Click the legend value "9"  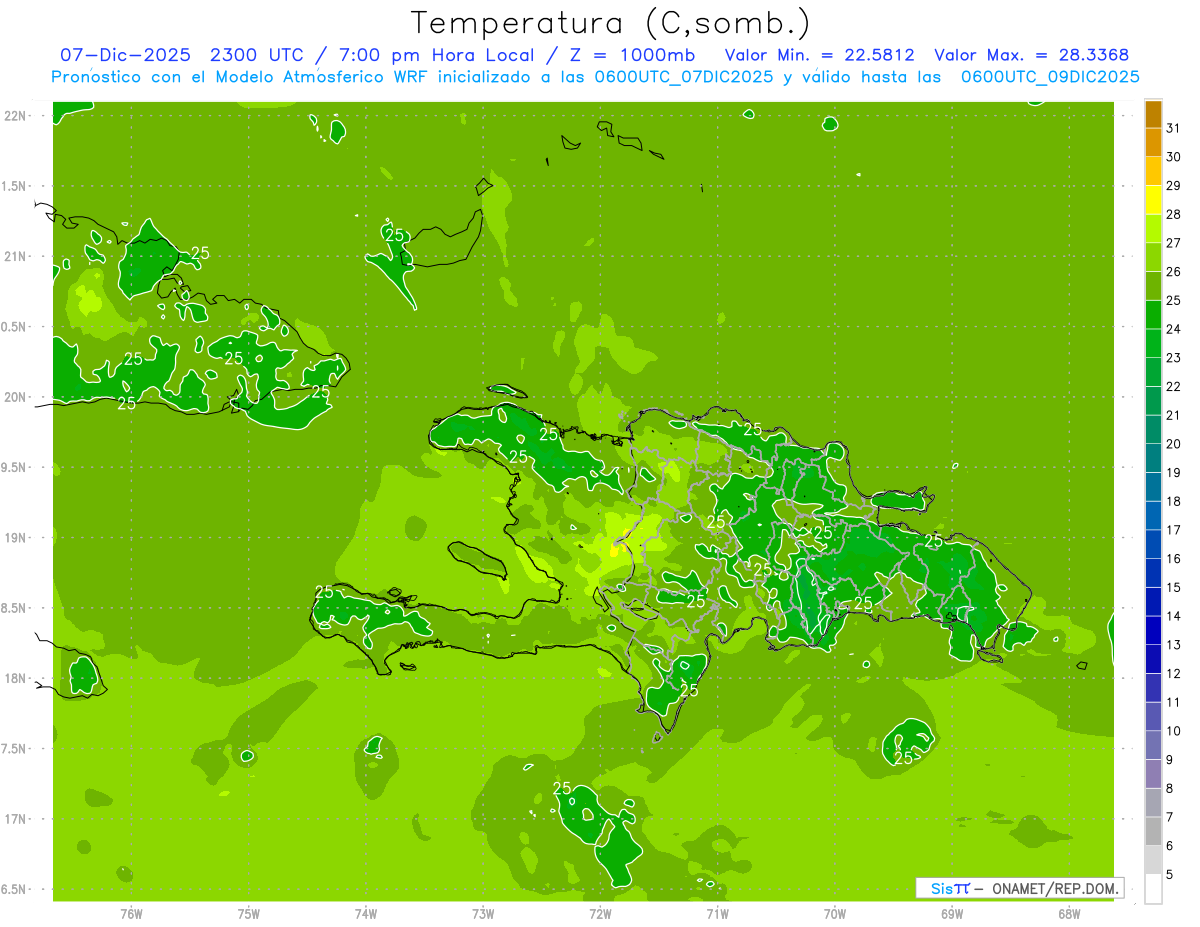pos(1170,760)
